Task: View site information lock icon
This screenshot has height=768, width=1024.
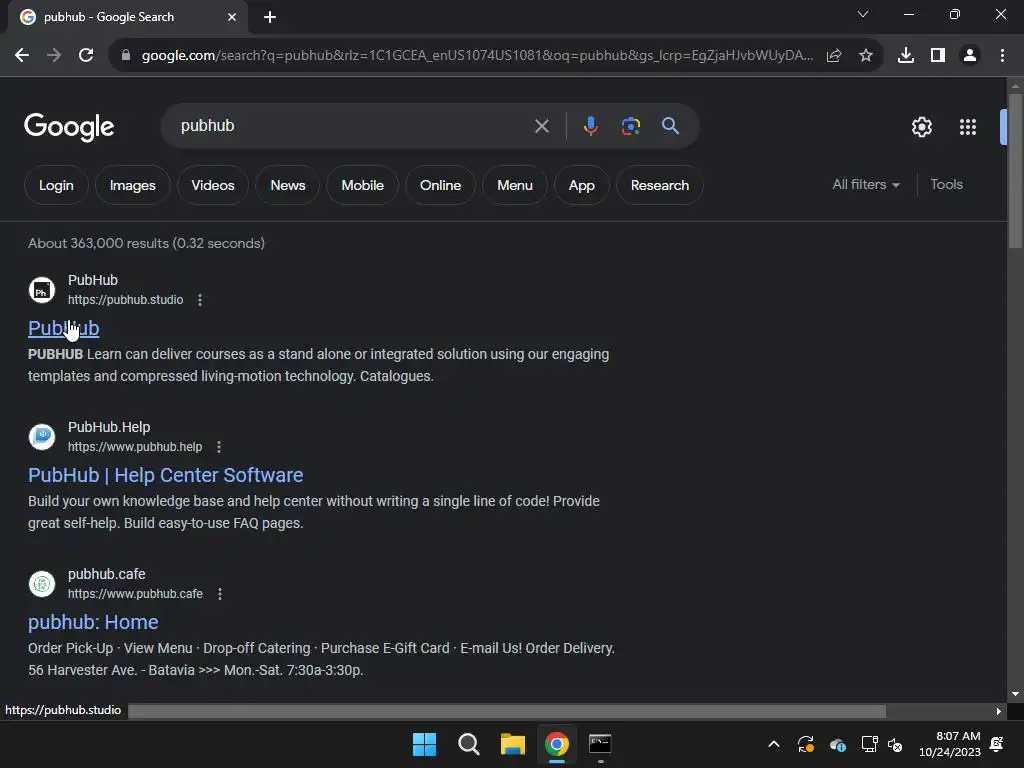Action: [126, 56]
